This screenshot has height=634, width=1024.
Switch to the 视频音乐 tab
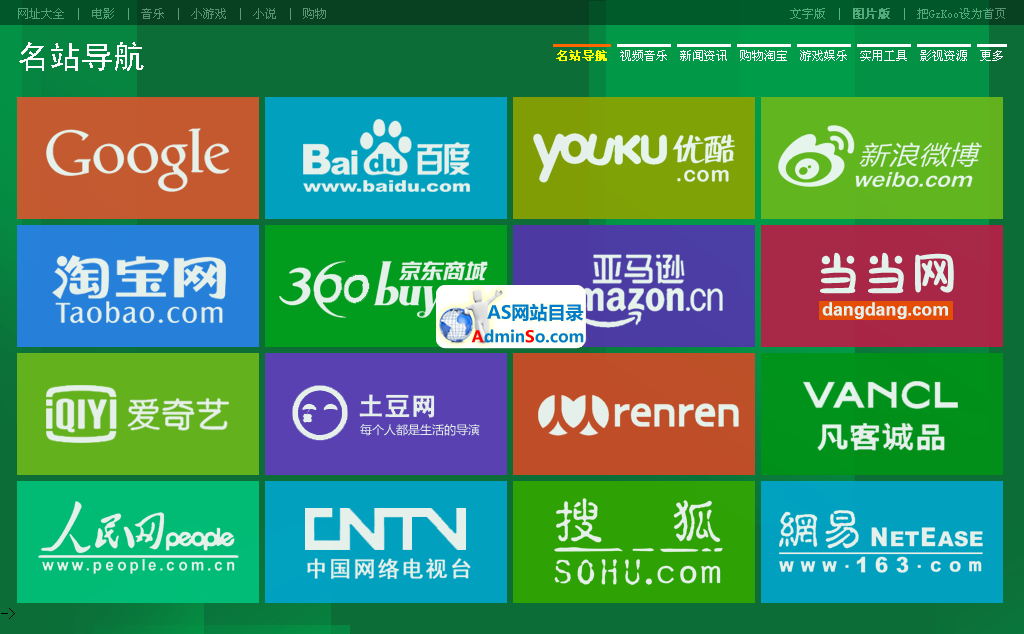[643, 55]
